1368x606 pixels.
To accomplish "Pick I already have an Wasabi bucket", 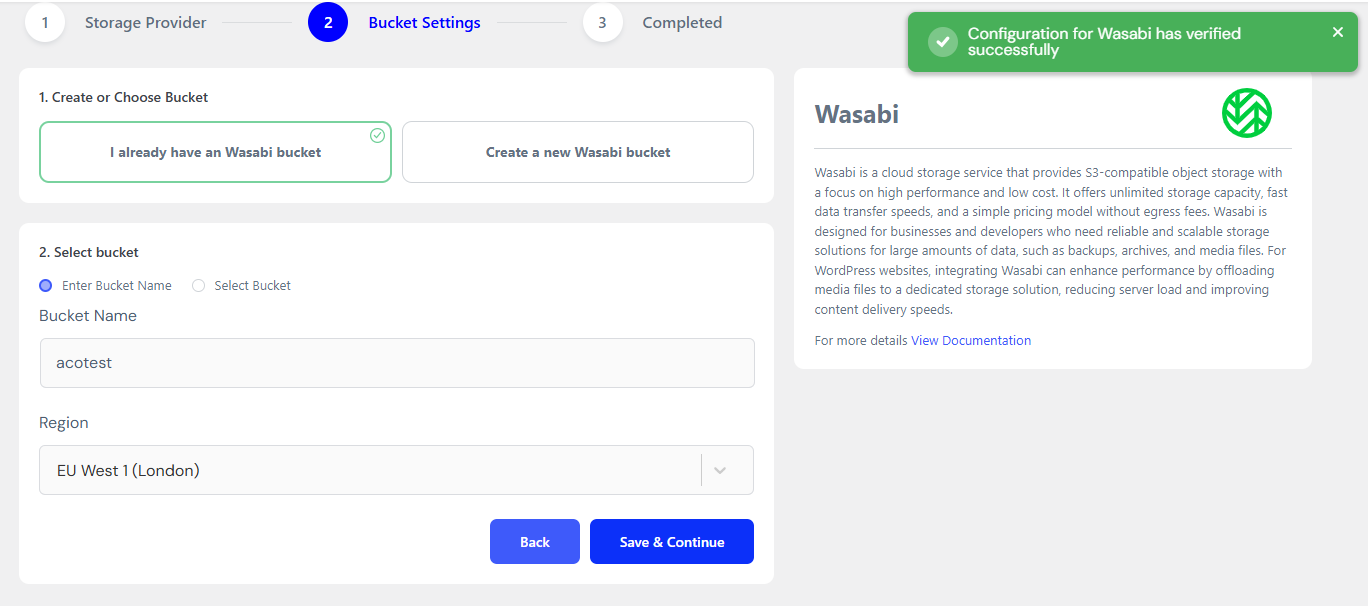I will 216,152.
